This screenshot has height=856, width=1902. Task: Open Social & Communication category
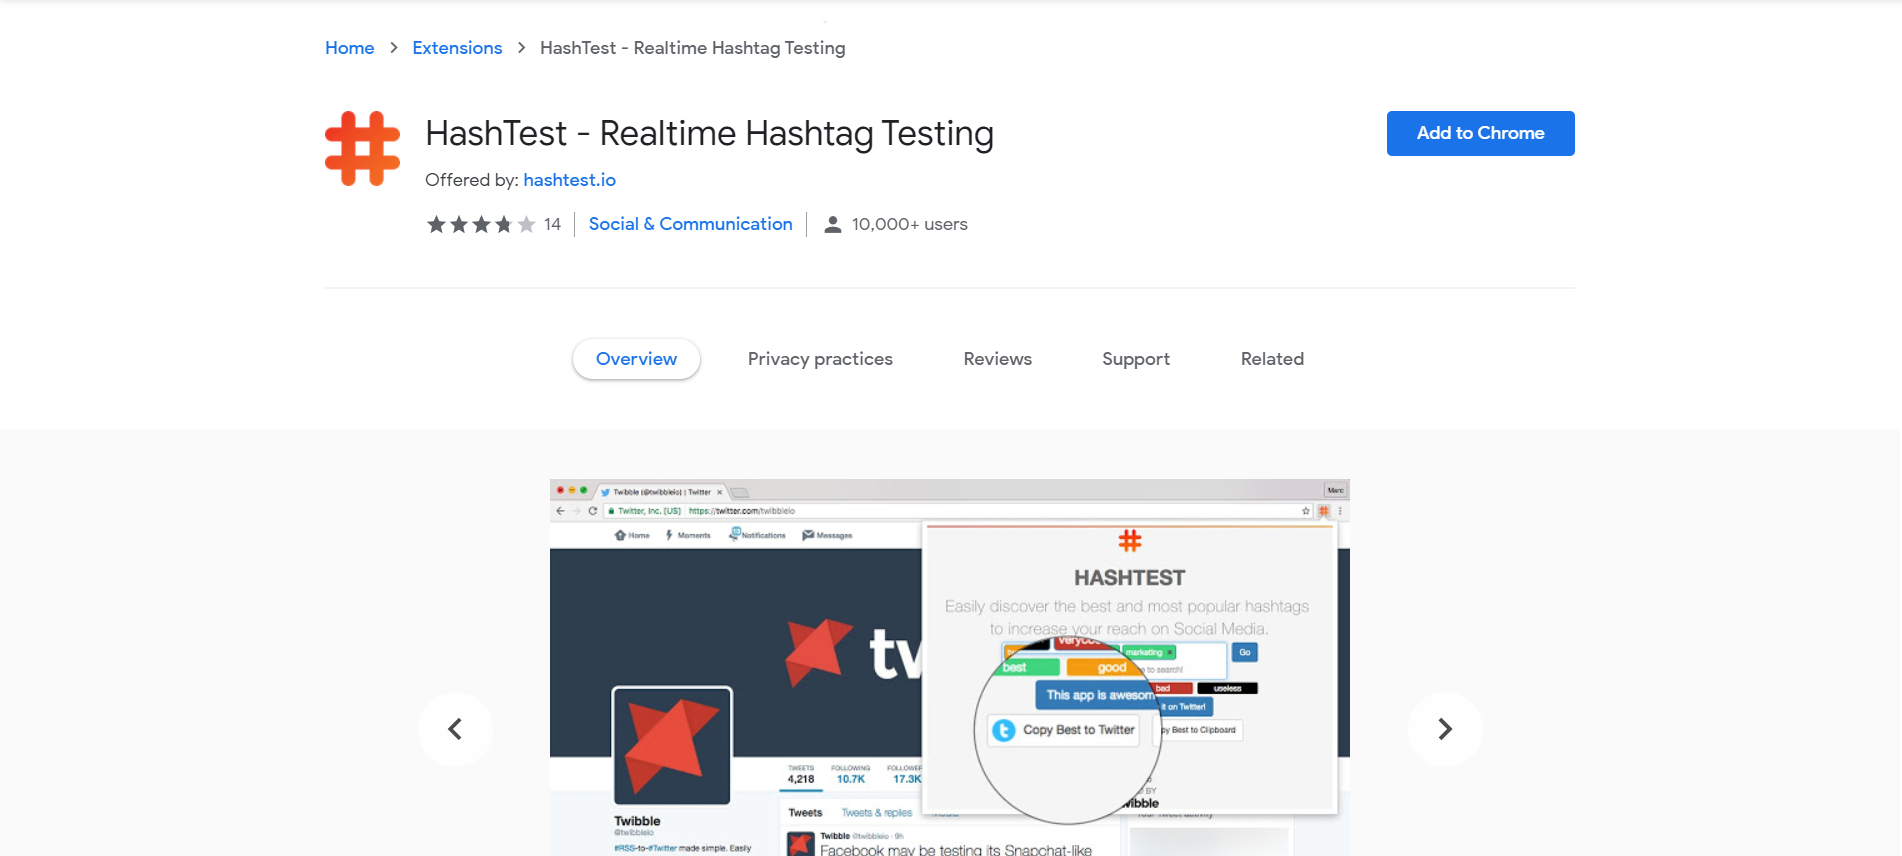pyautogui.click(x=690, y=224)
